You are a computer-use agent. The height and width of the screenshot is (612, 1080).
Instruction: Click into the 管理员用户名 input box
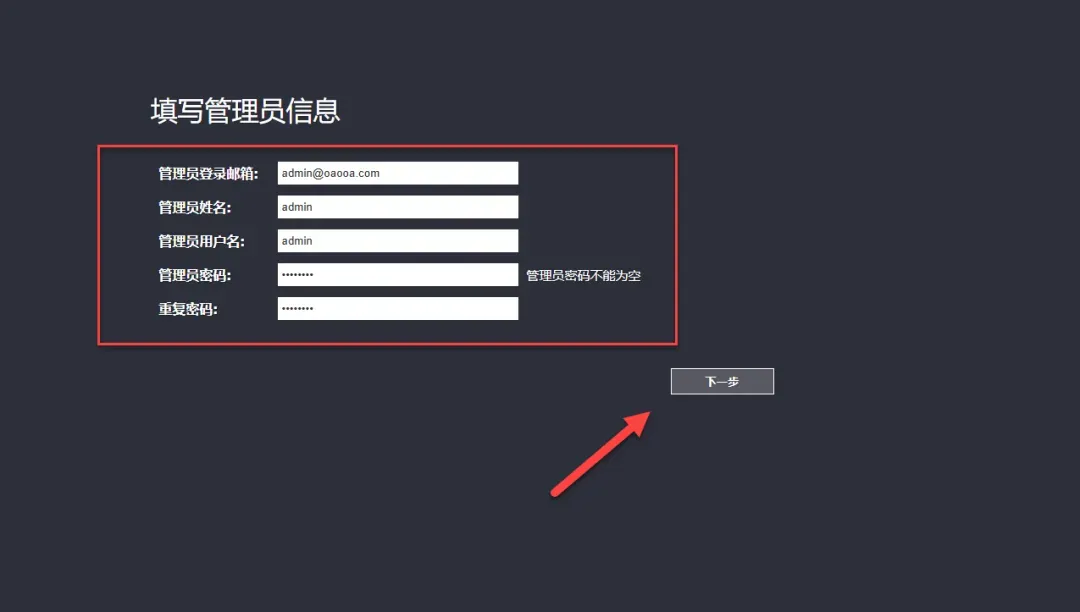coord(397,240)
